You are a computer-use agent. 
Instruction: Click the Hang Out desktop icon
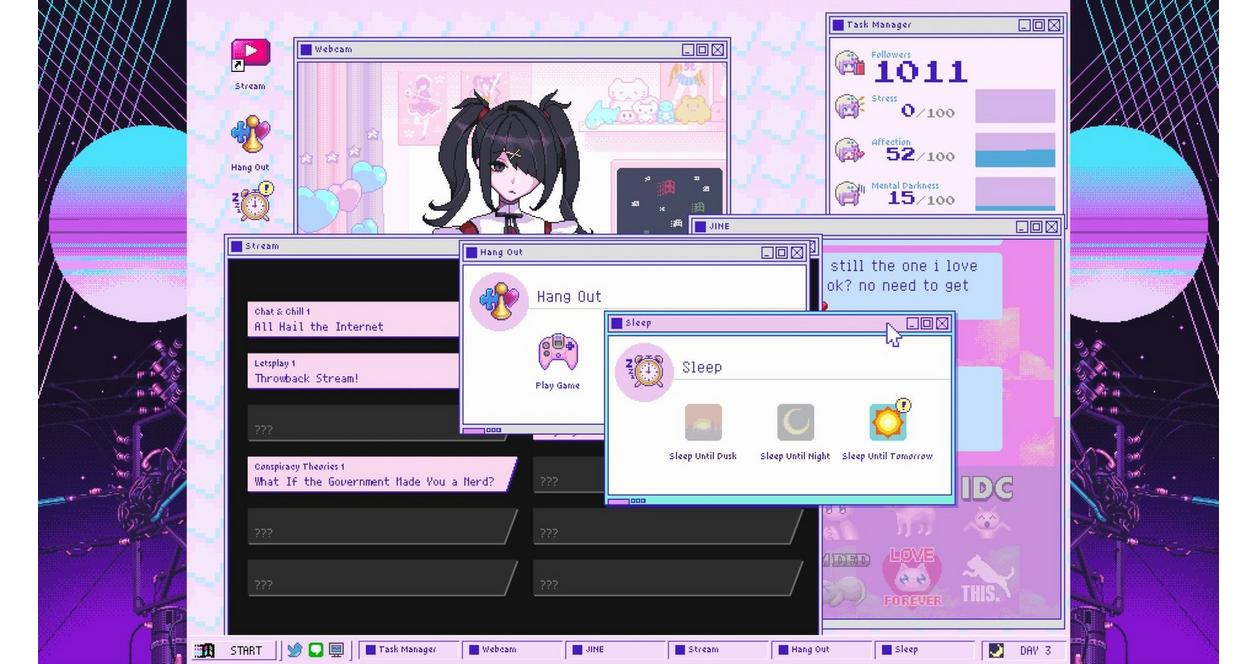[250, 135]
